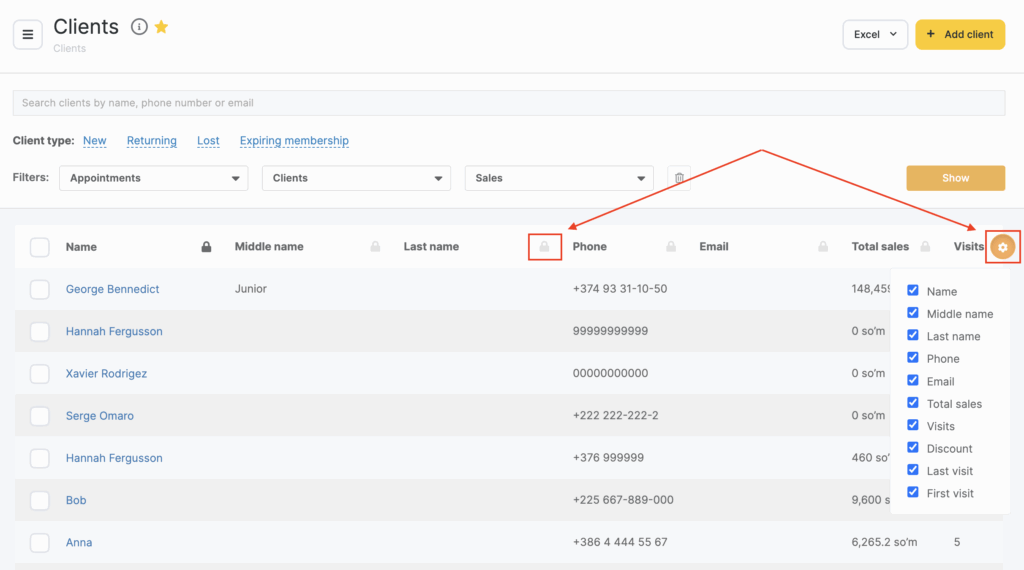The height and width of the screenshot is (570, 1024).
Task: Click the trash icon to clear filters
Action: [x=679, y=178]
